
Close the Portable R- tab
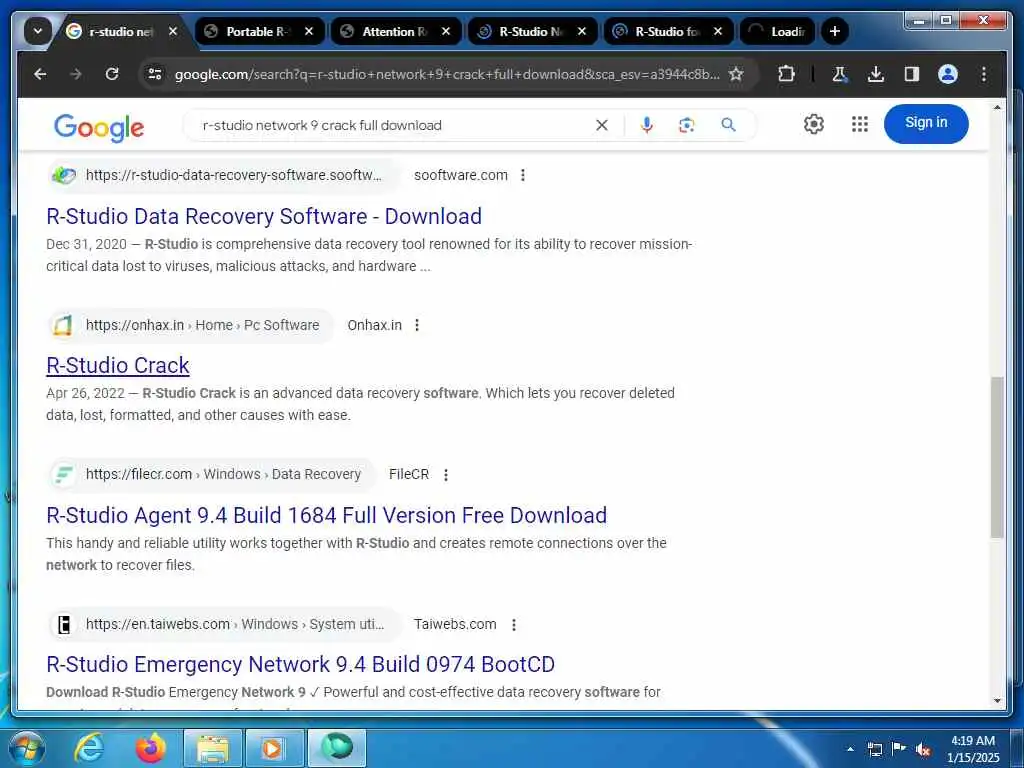pyautogui.click(x=310, y=31)
